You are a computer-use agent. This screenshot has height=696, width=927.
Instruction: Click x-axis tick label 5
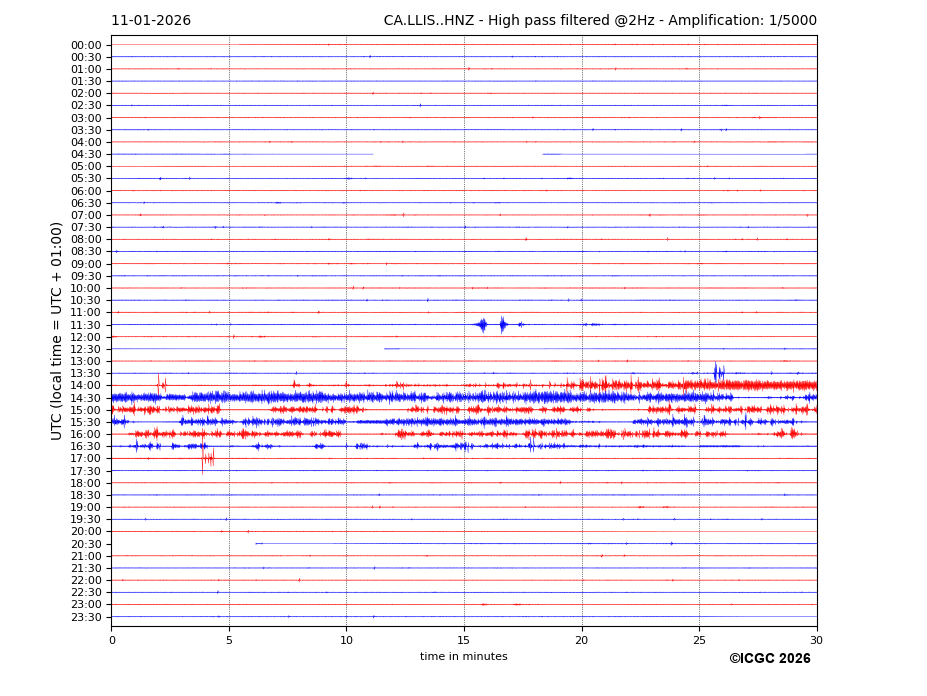click(229, 640)
